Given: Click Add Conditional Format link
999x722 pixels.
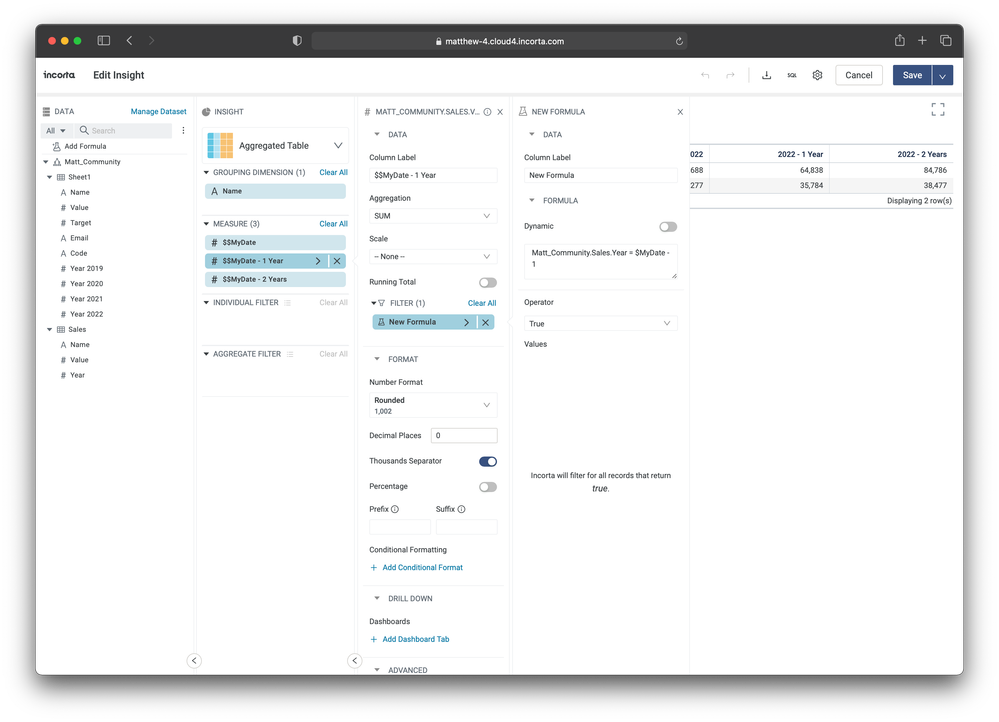Looking at the screenshot, I should (x=422, y=567).
